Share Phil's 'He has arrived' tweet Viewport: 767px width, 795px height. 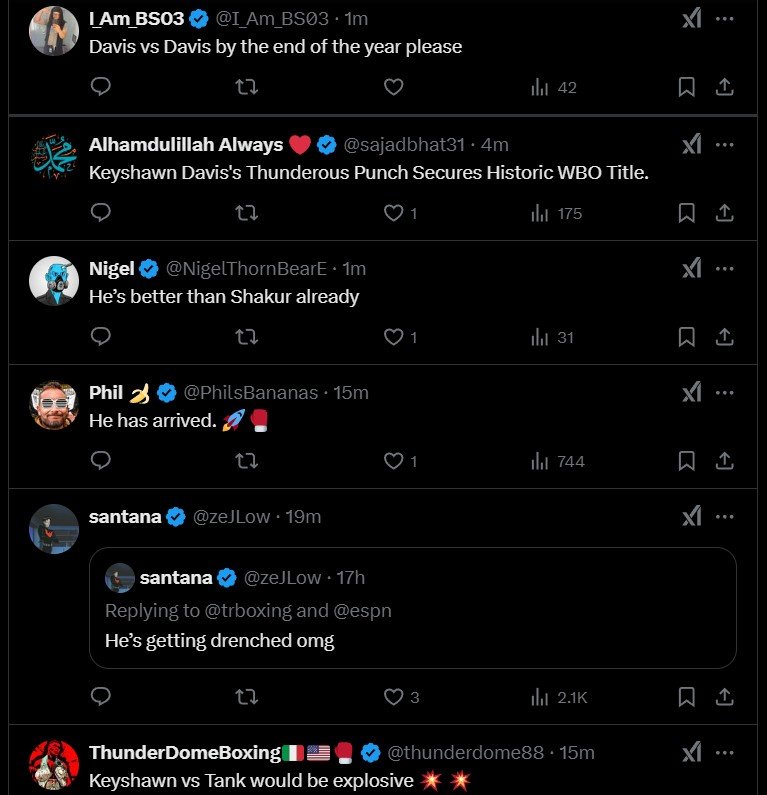(724, 461)
